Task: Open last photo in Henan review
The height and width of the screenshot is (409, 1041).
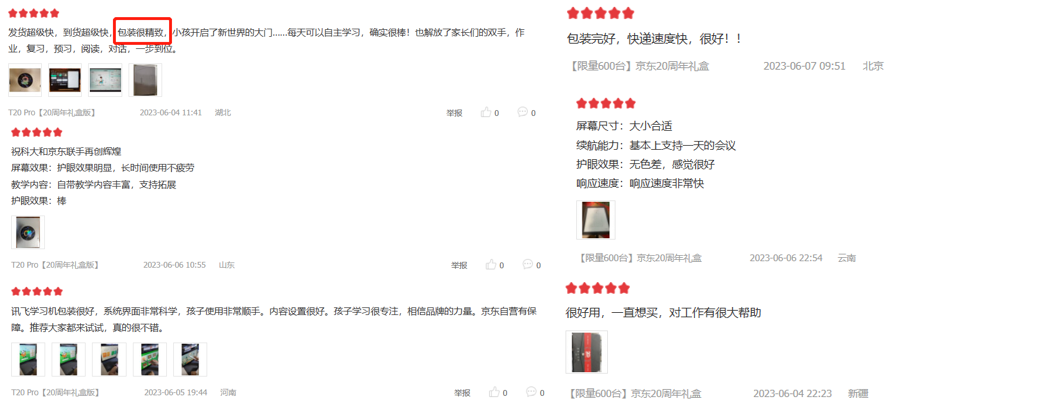Action: [190, 360]
